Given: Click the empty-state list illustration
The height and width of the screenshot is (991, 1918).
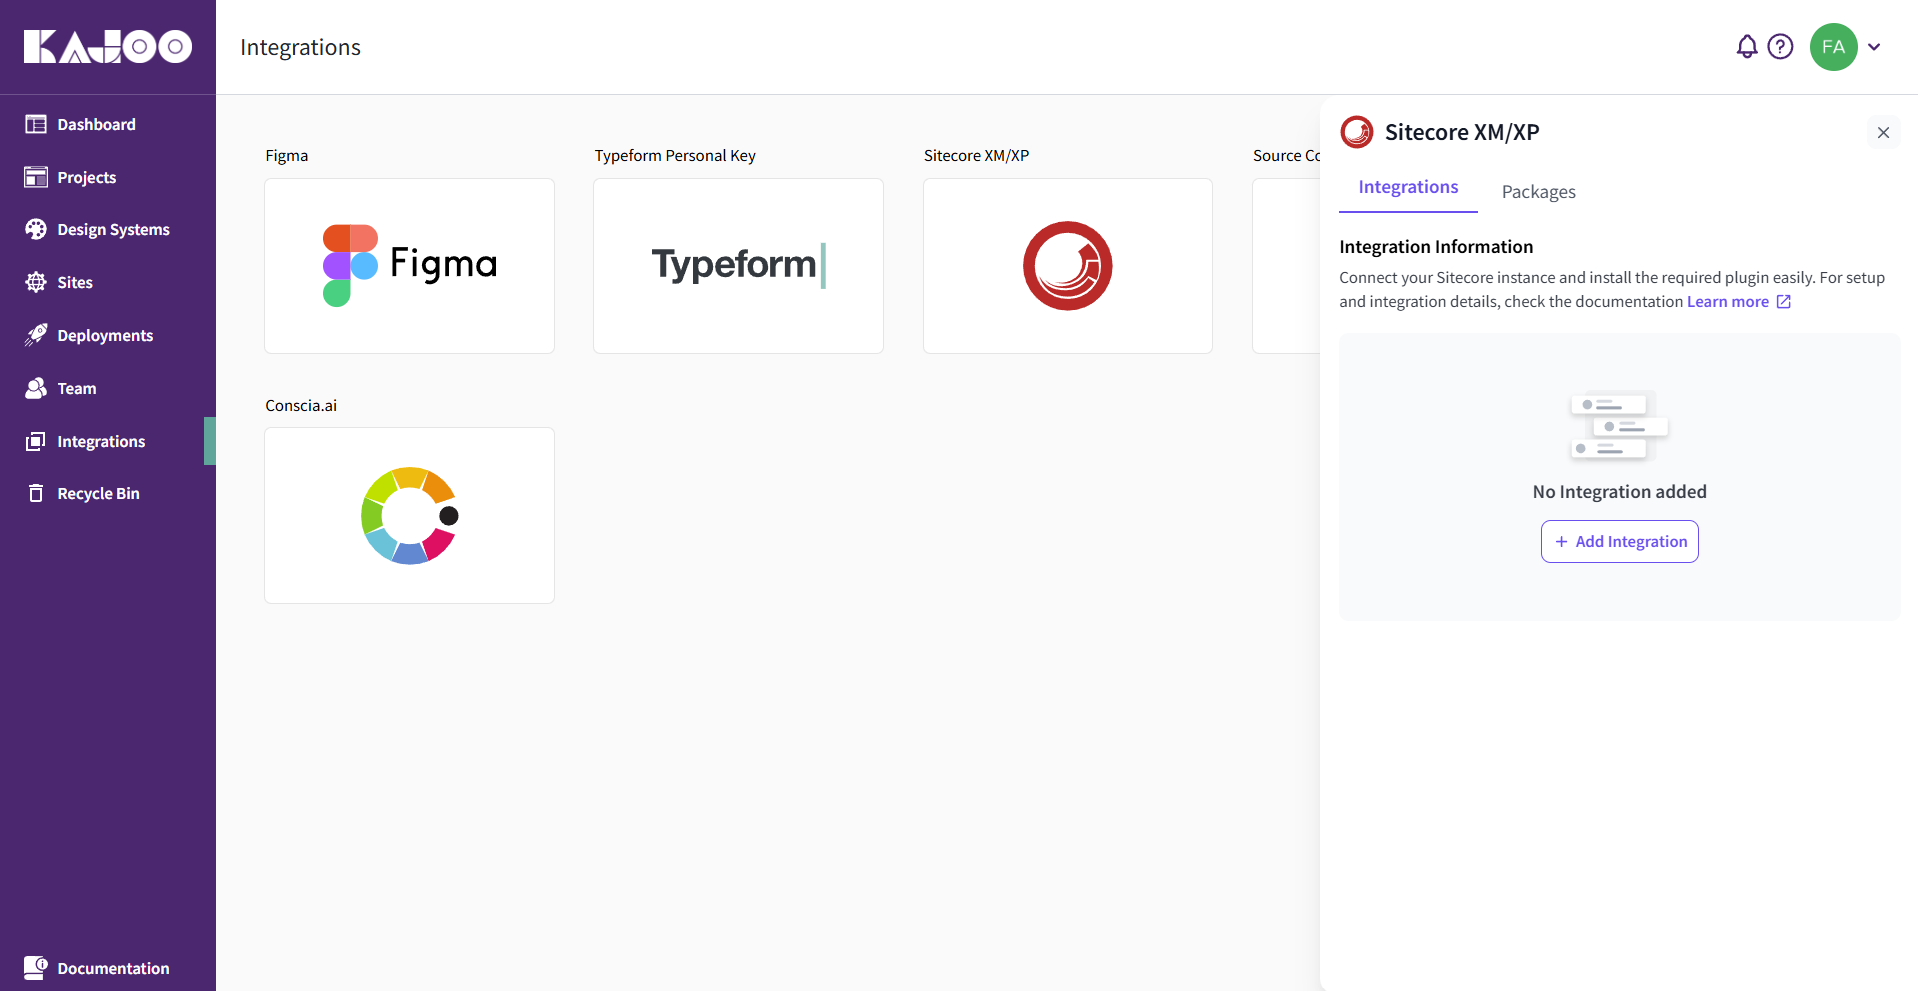Looking at the screenshot, I should point(1619,426).
